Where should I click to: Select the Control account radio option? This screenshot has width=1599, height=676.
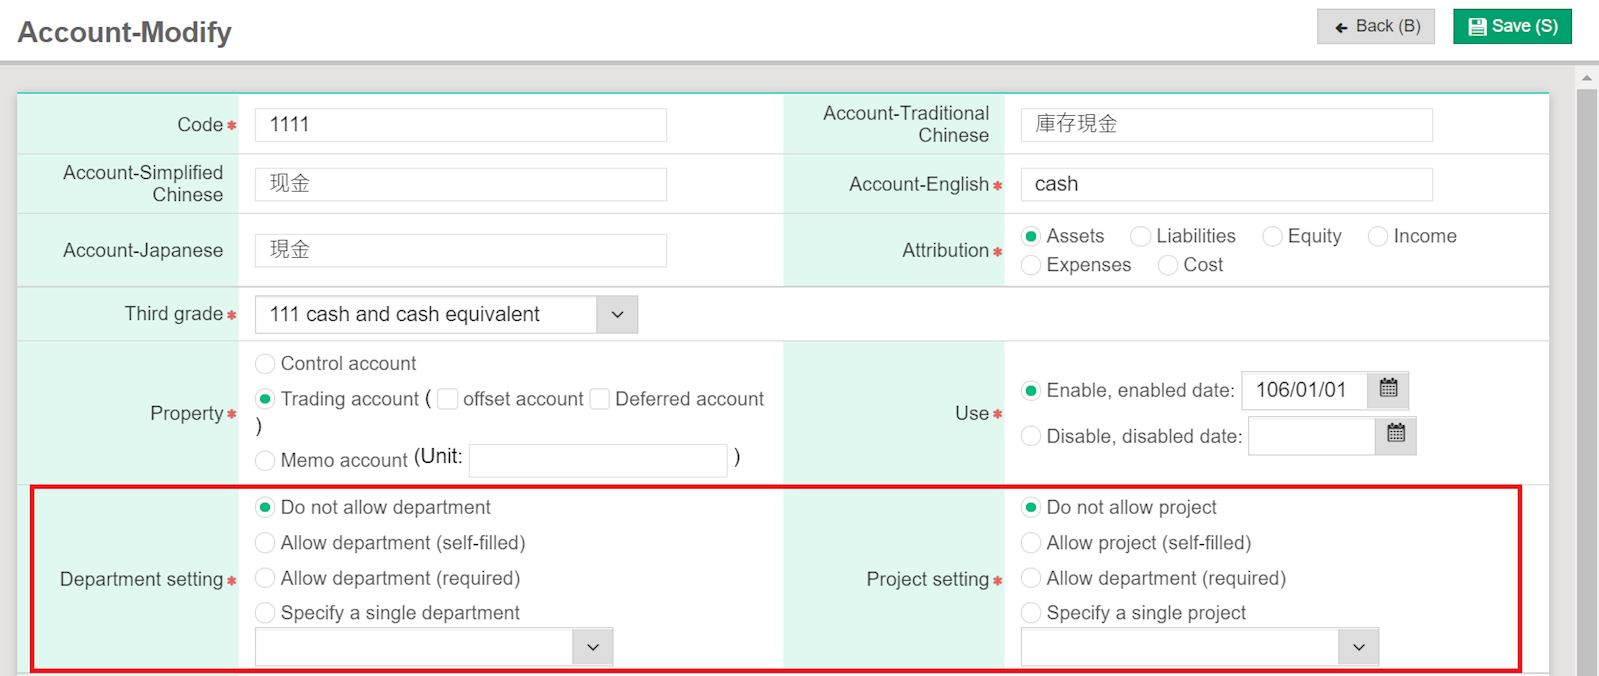coord(265,364)
